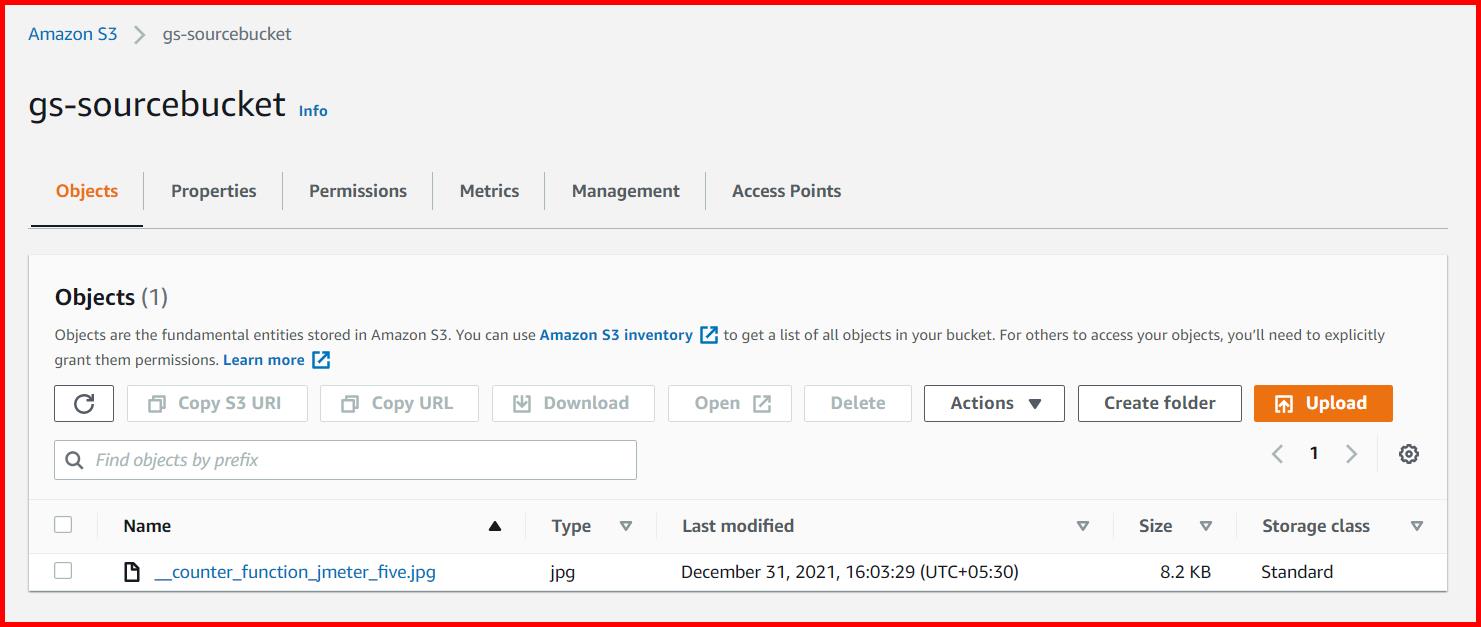
Task: Click the Copy S3 URI icon
Action: coord(154,403)
